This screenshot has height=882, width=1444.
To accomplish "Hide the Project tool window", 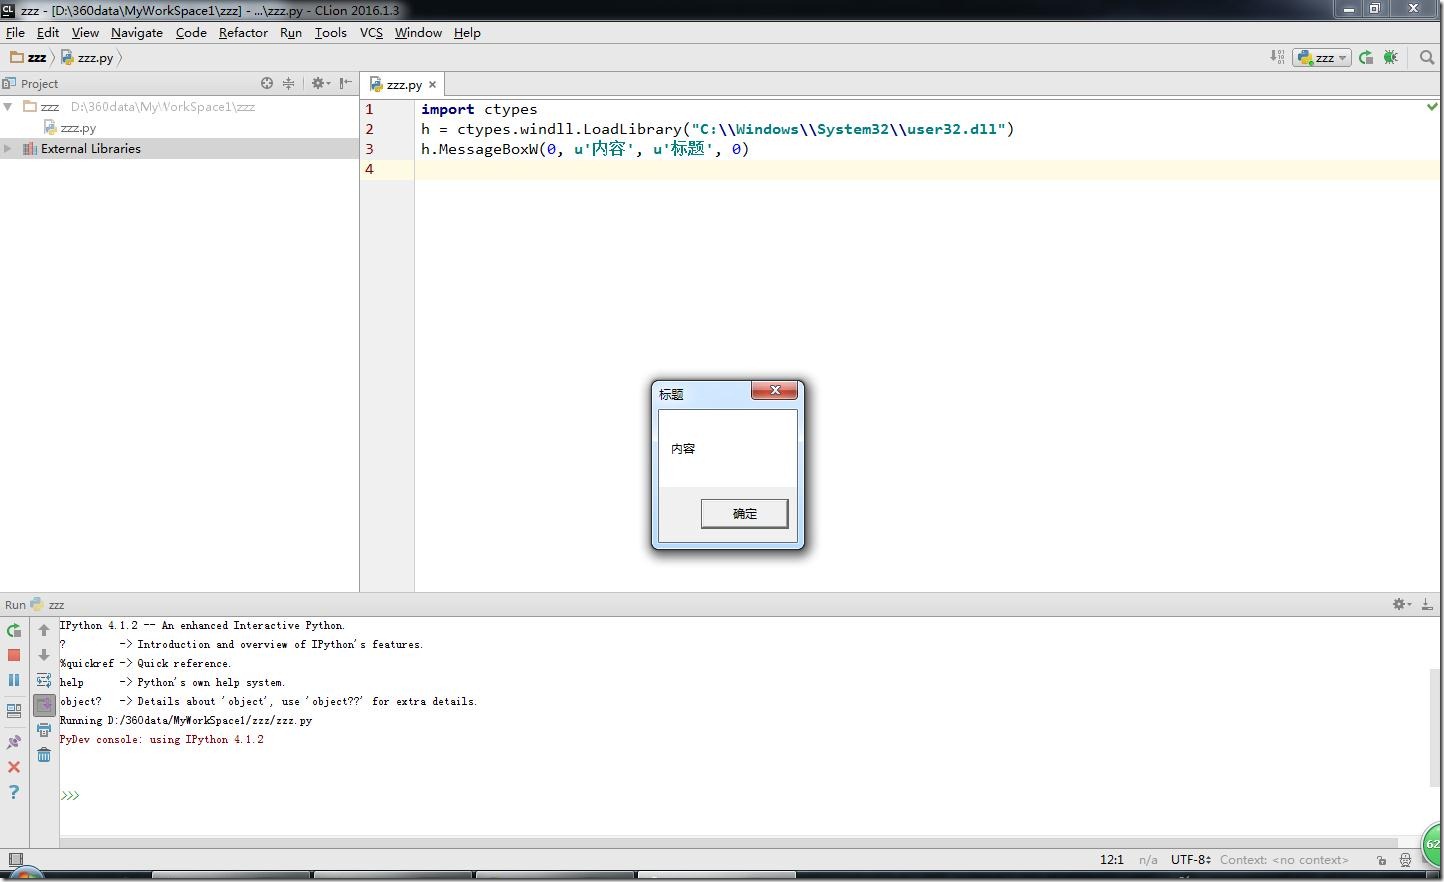I will tap(346, 83).
